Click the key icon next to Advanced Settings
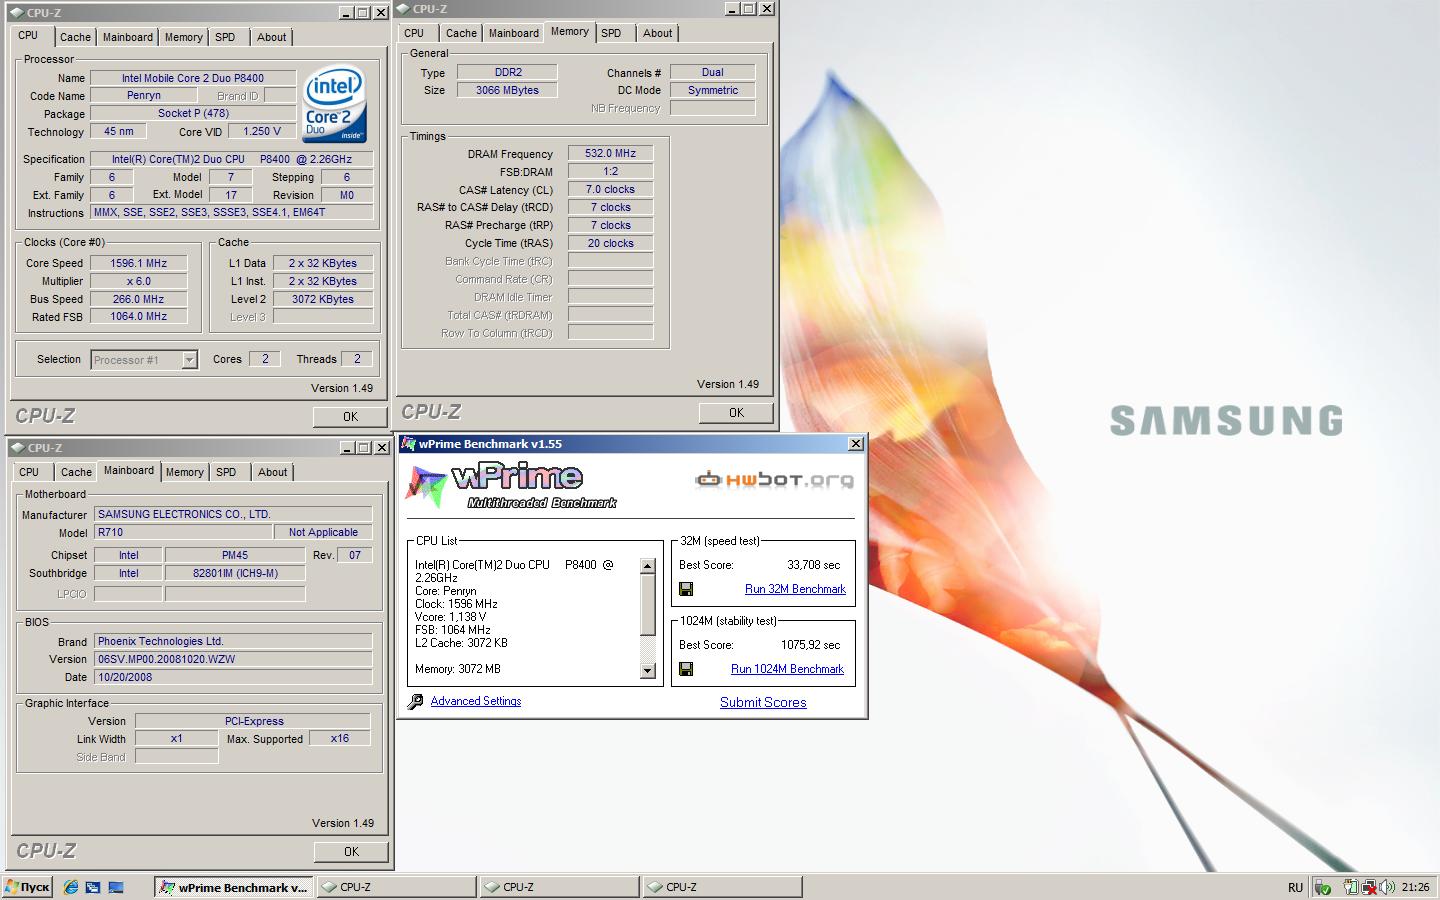 [x=416, y=702]
